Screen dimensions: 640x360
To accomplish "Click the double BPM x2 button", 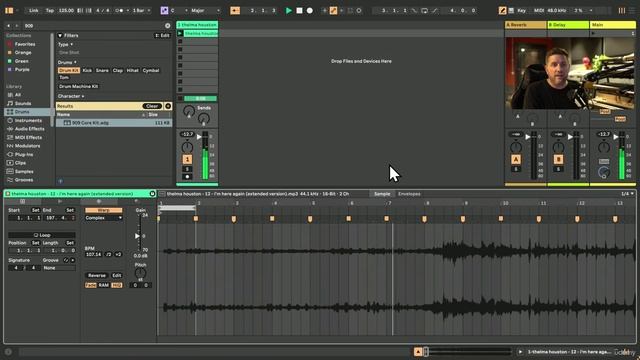I will (x=118, y=254).
